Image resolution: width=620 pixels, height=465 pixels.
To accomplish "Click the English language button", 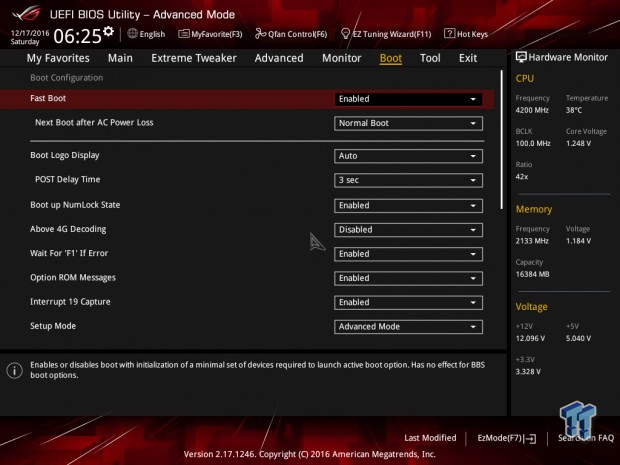I will click(x=146, y=34).
